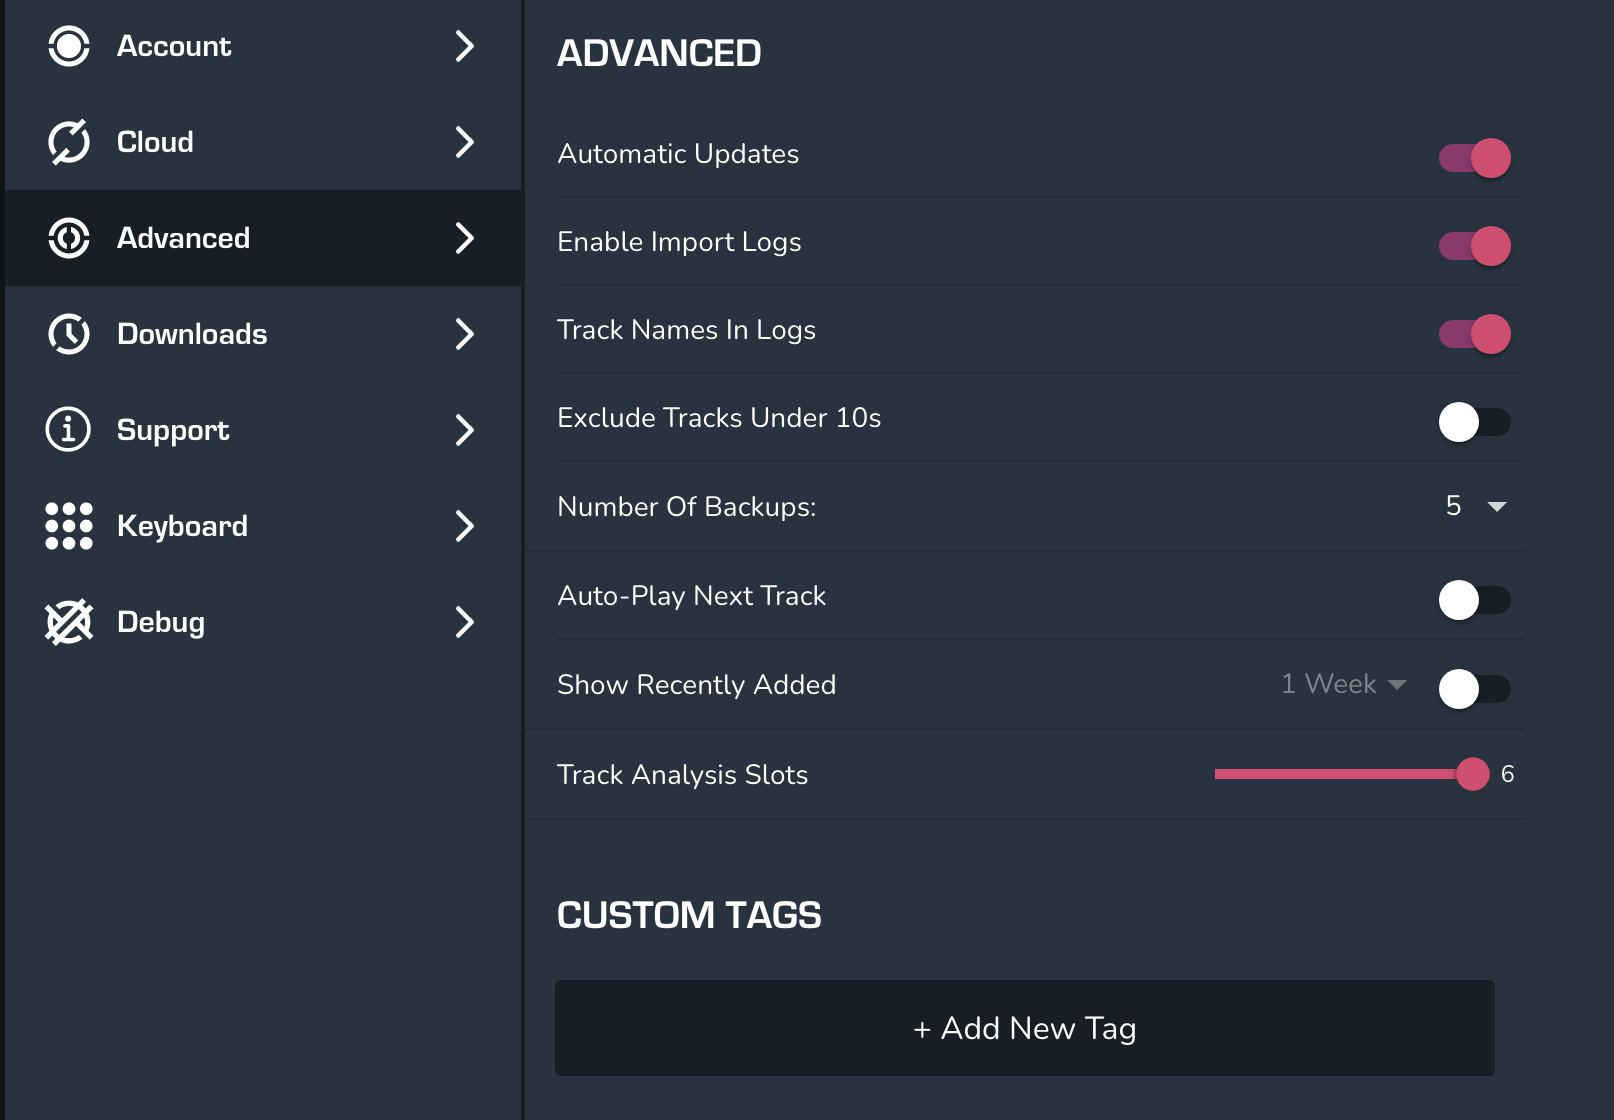Turn on Auto-Play Next Track
1614x1120 pixels.
click(1474, 600)
